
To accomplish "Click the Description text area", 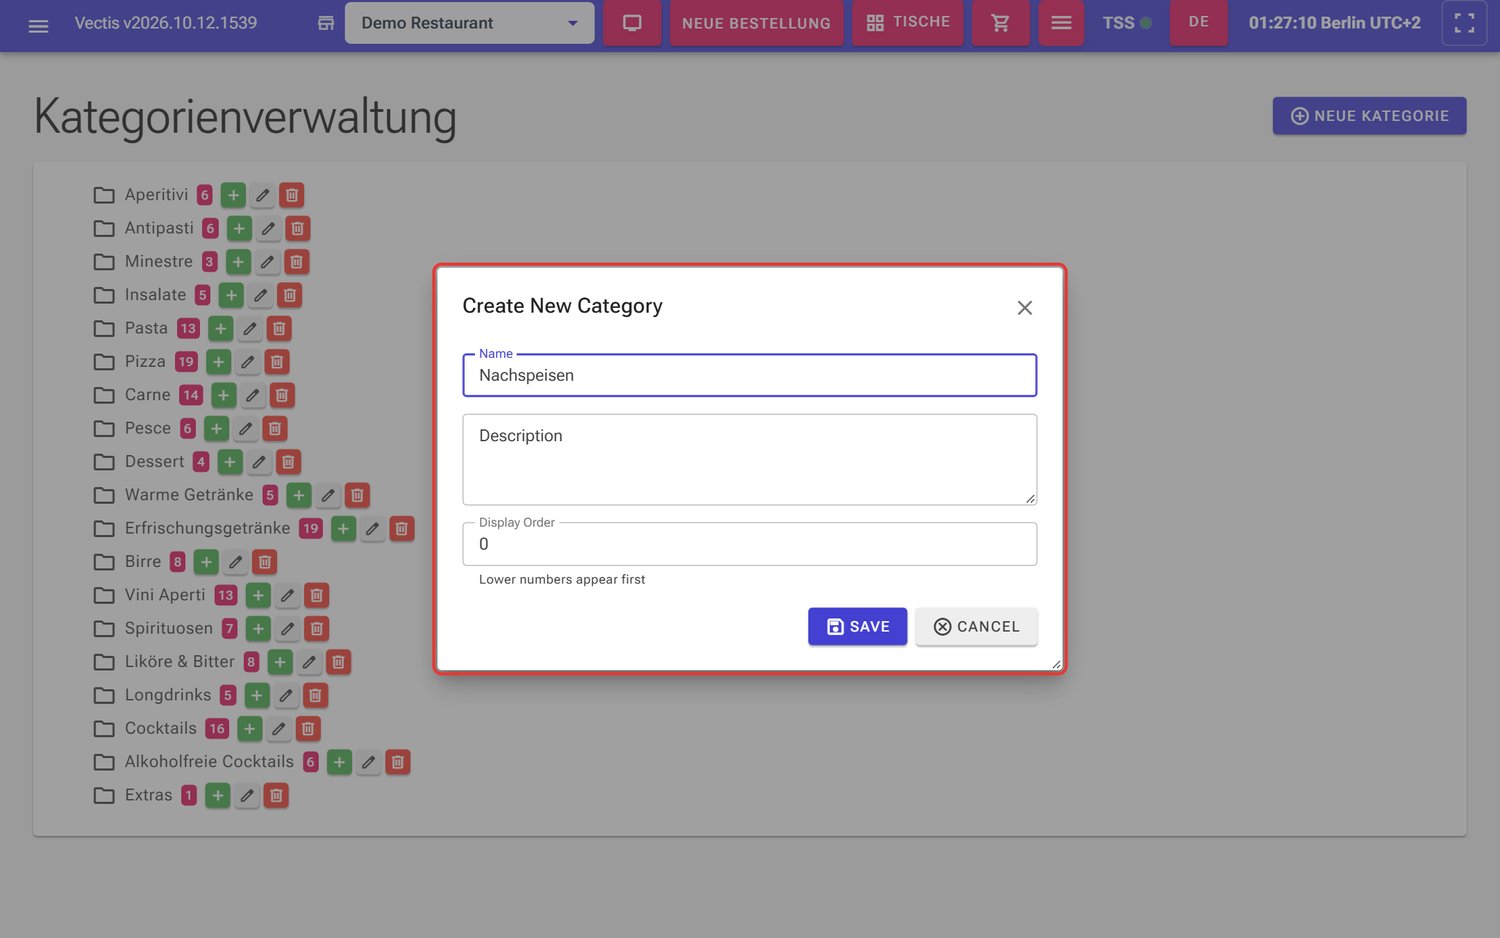I will pos(750,460).
